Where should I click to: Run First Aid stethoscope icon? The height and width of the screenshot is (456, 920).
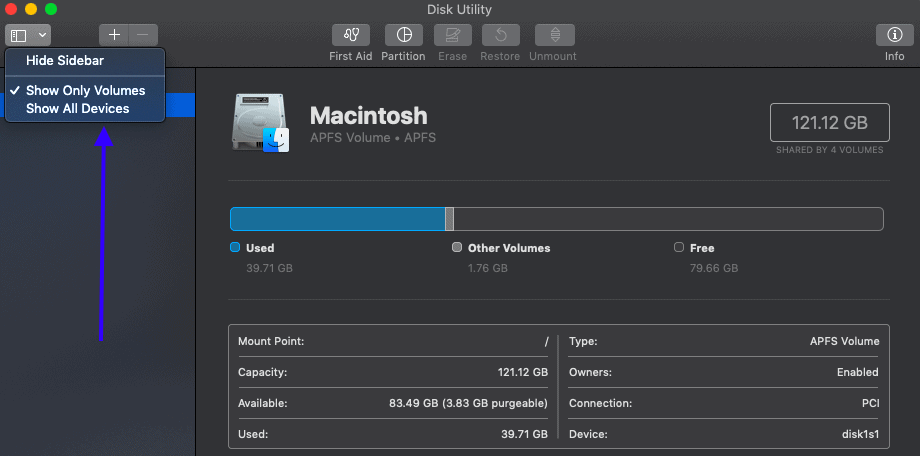(351, 35)
